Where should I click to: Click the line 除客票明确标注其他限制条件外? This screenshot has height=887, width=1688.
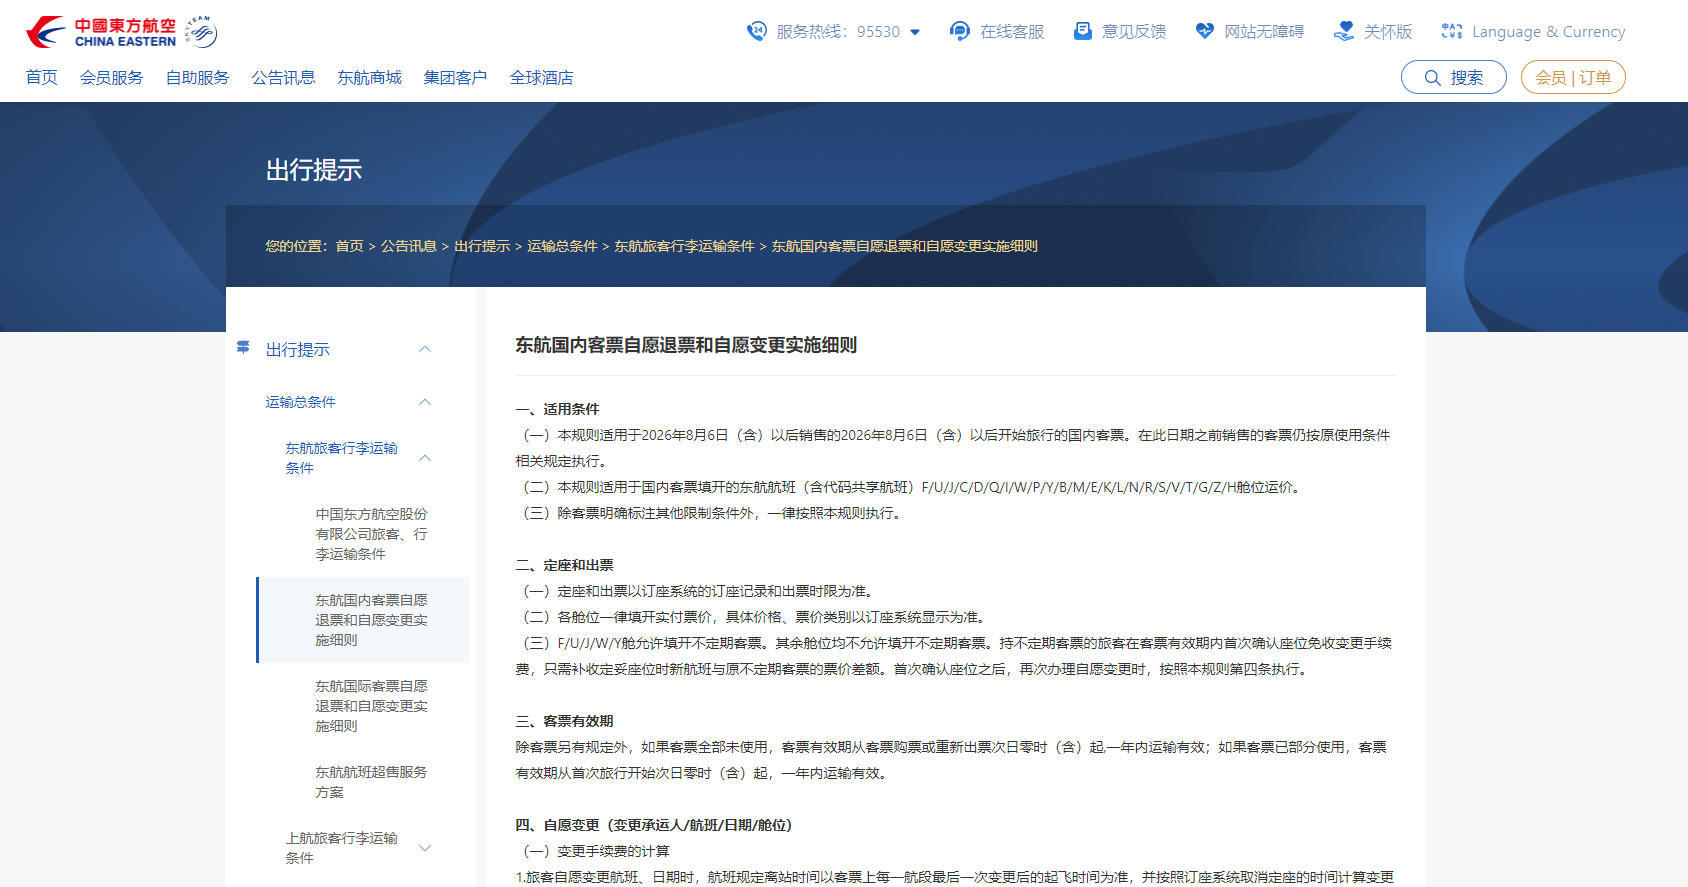[x=712, y=513]
